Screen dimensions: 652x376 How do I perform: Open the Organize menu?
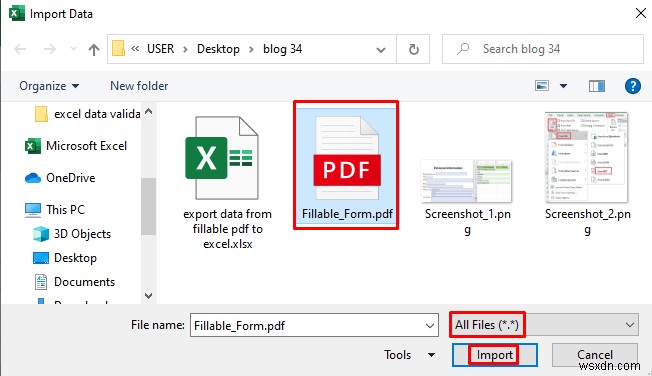pyautogui.click(x=49, y=86)
